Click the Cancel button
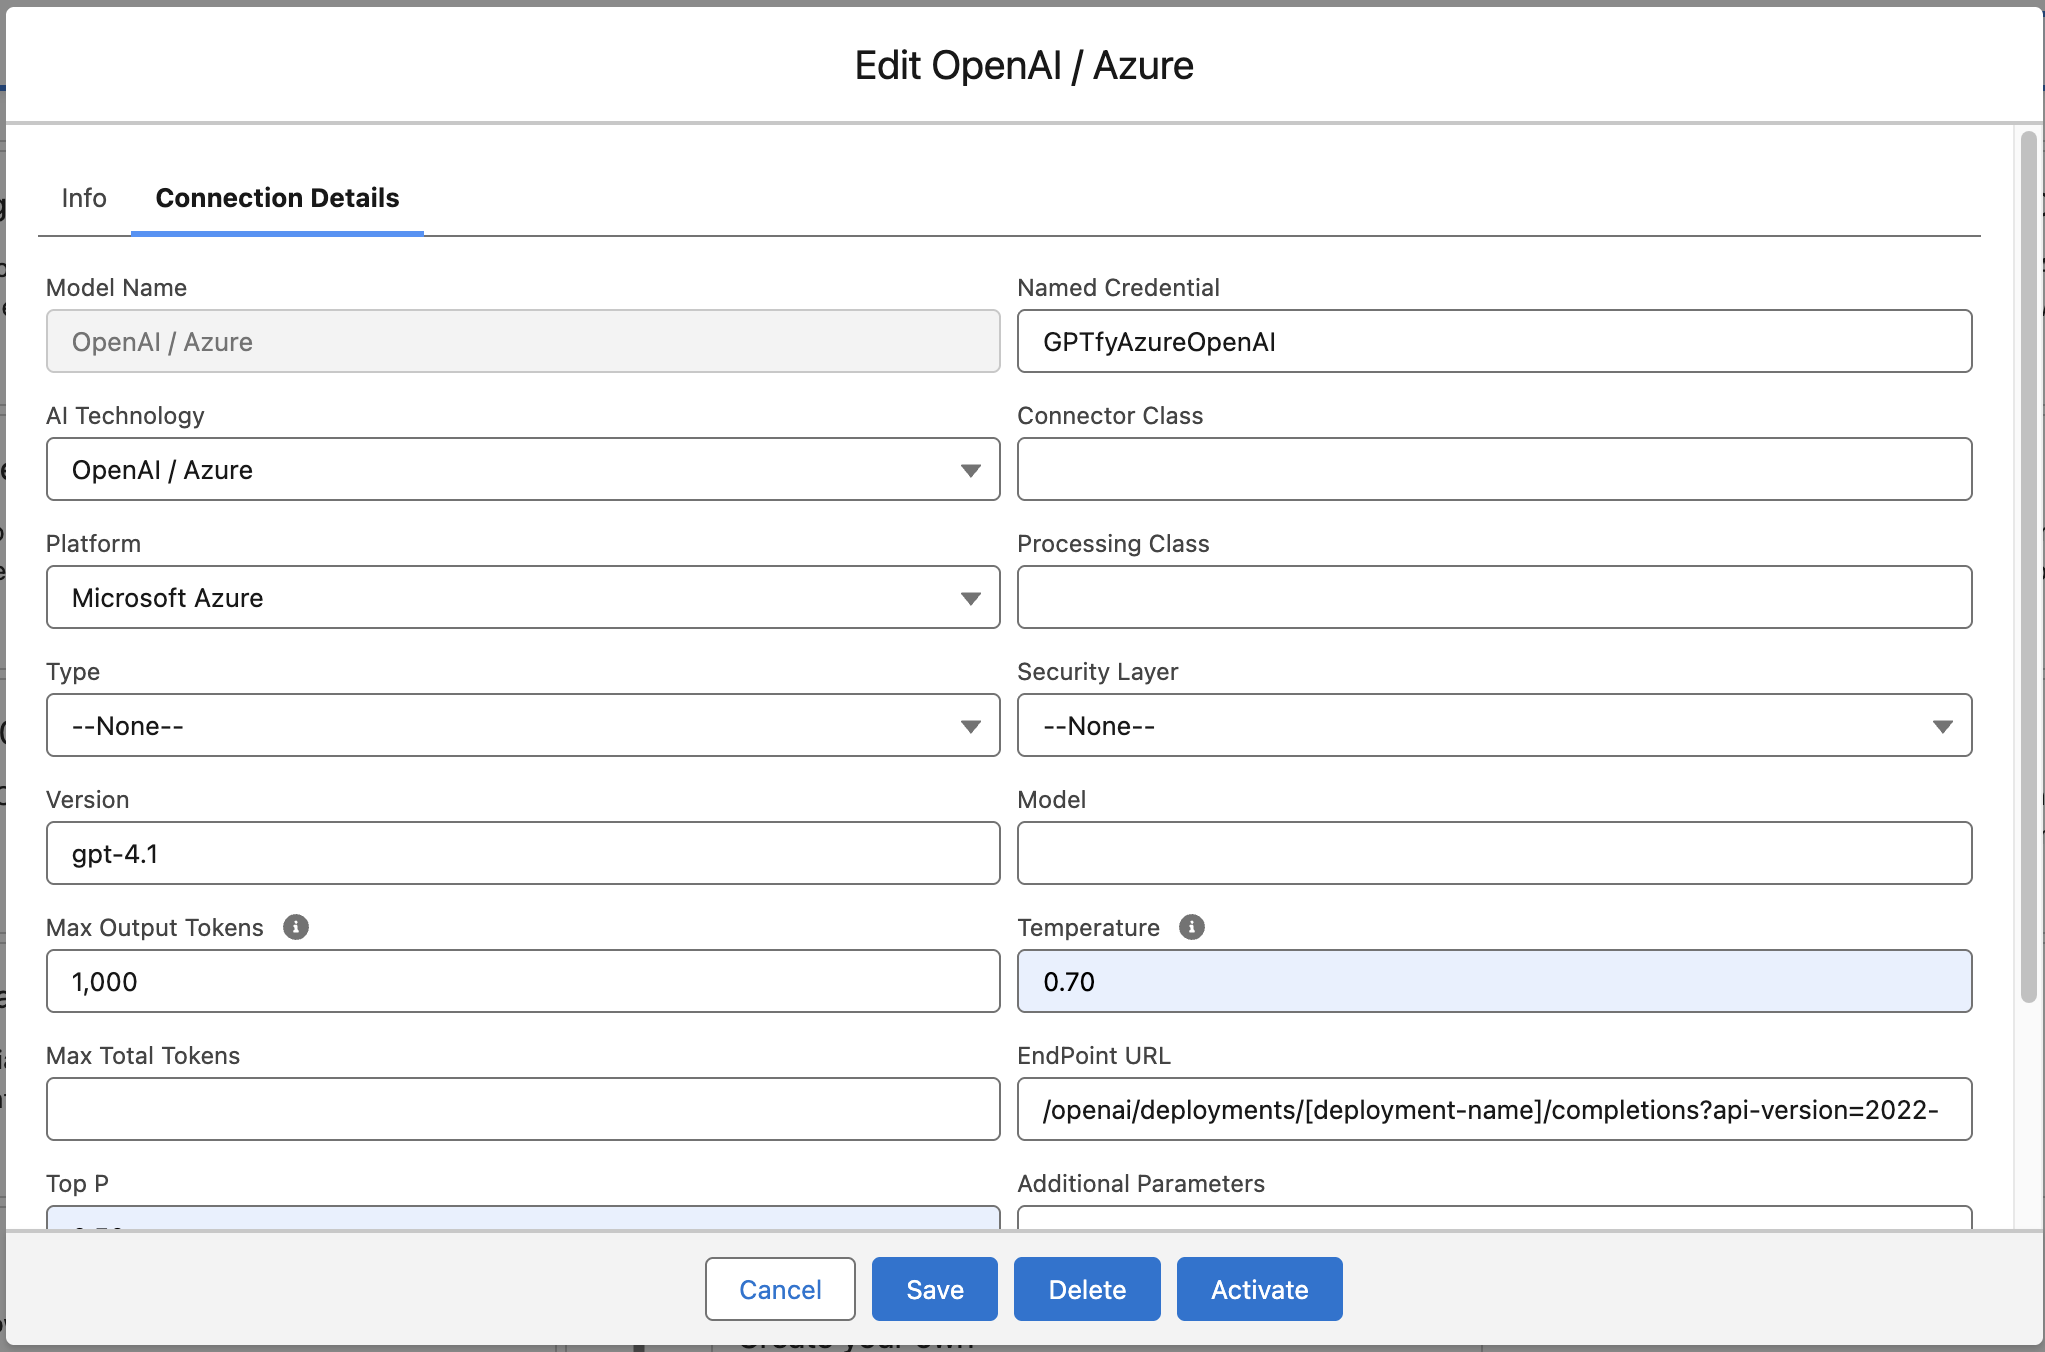Image resolution: width=2045 pixels, height=1352 pixels. click(779, 1289)
